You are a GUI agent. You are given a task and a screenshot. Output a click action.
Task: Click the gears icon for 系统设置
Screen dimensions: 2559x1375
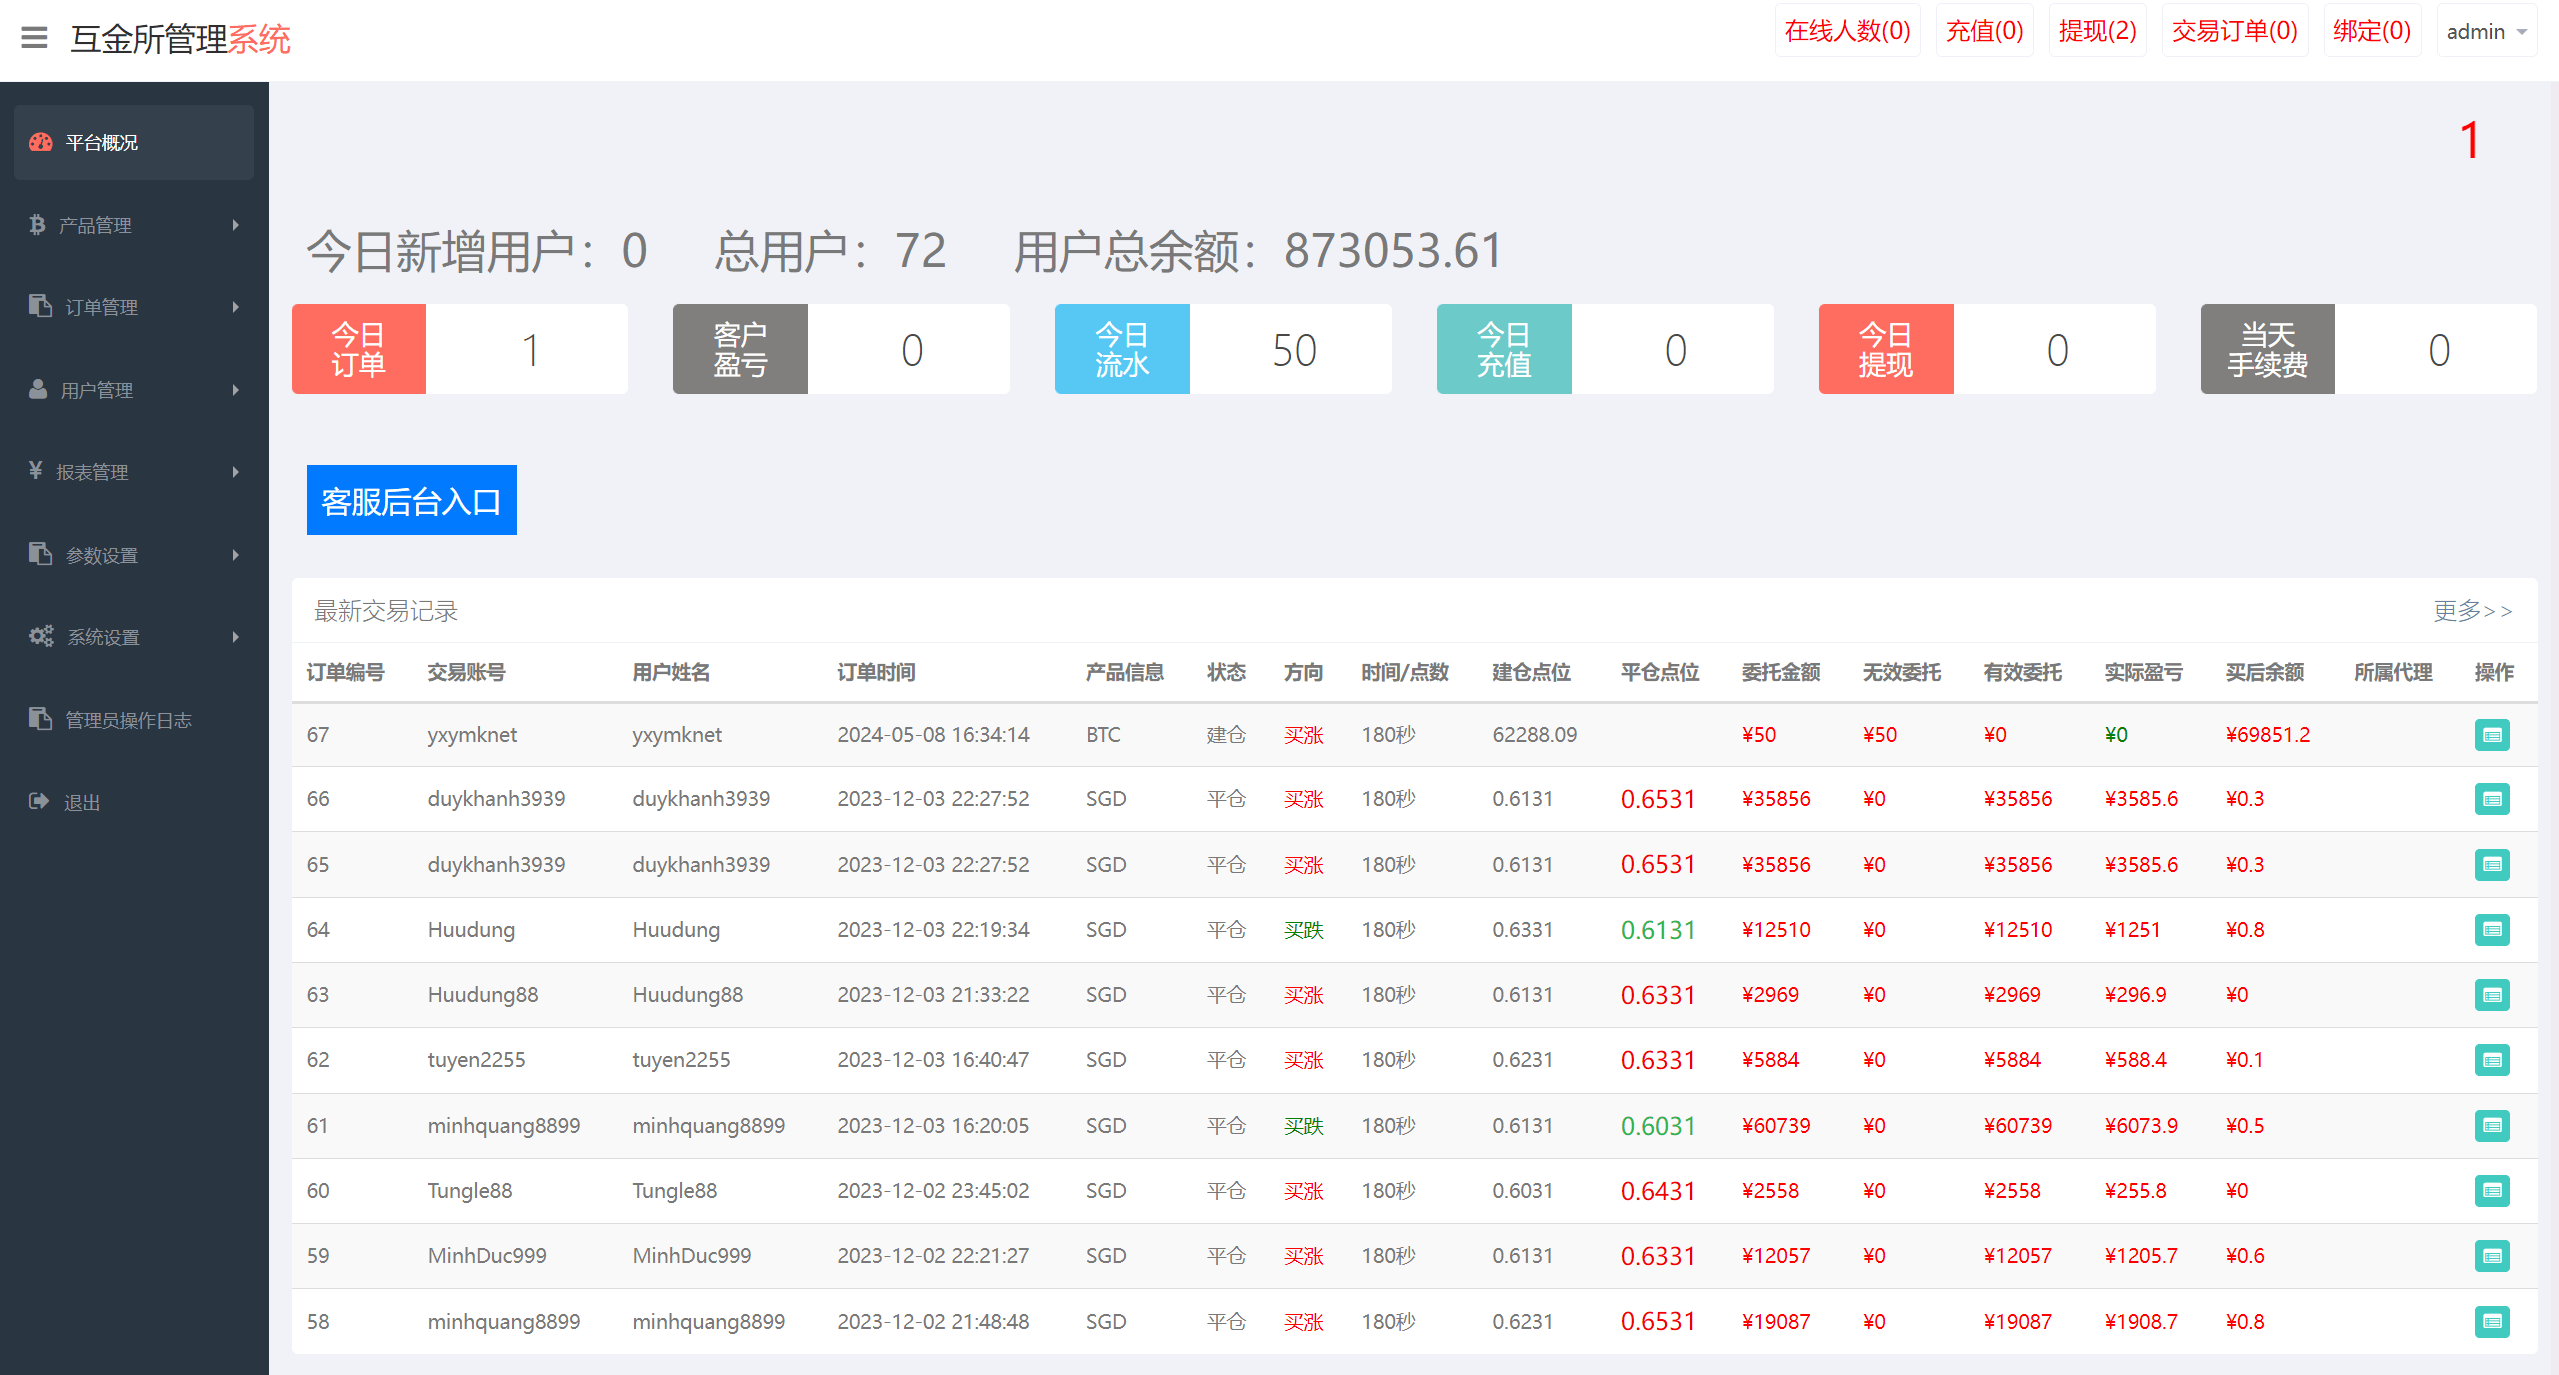[41, 637]
